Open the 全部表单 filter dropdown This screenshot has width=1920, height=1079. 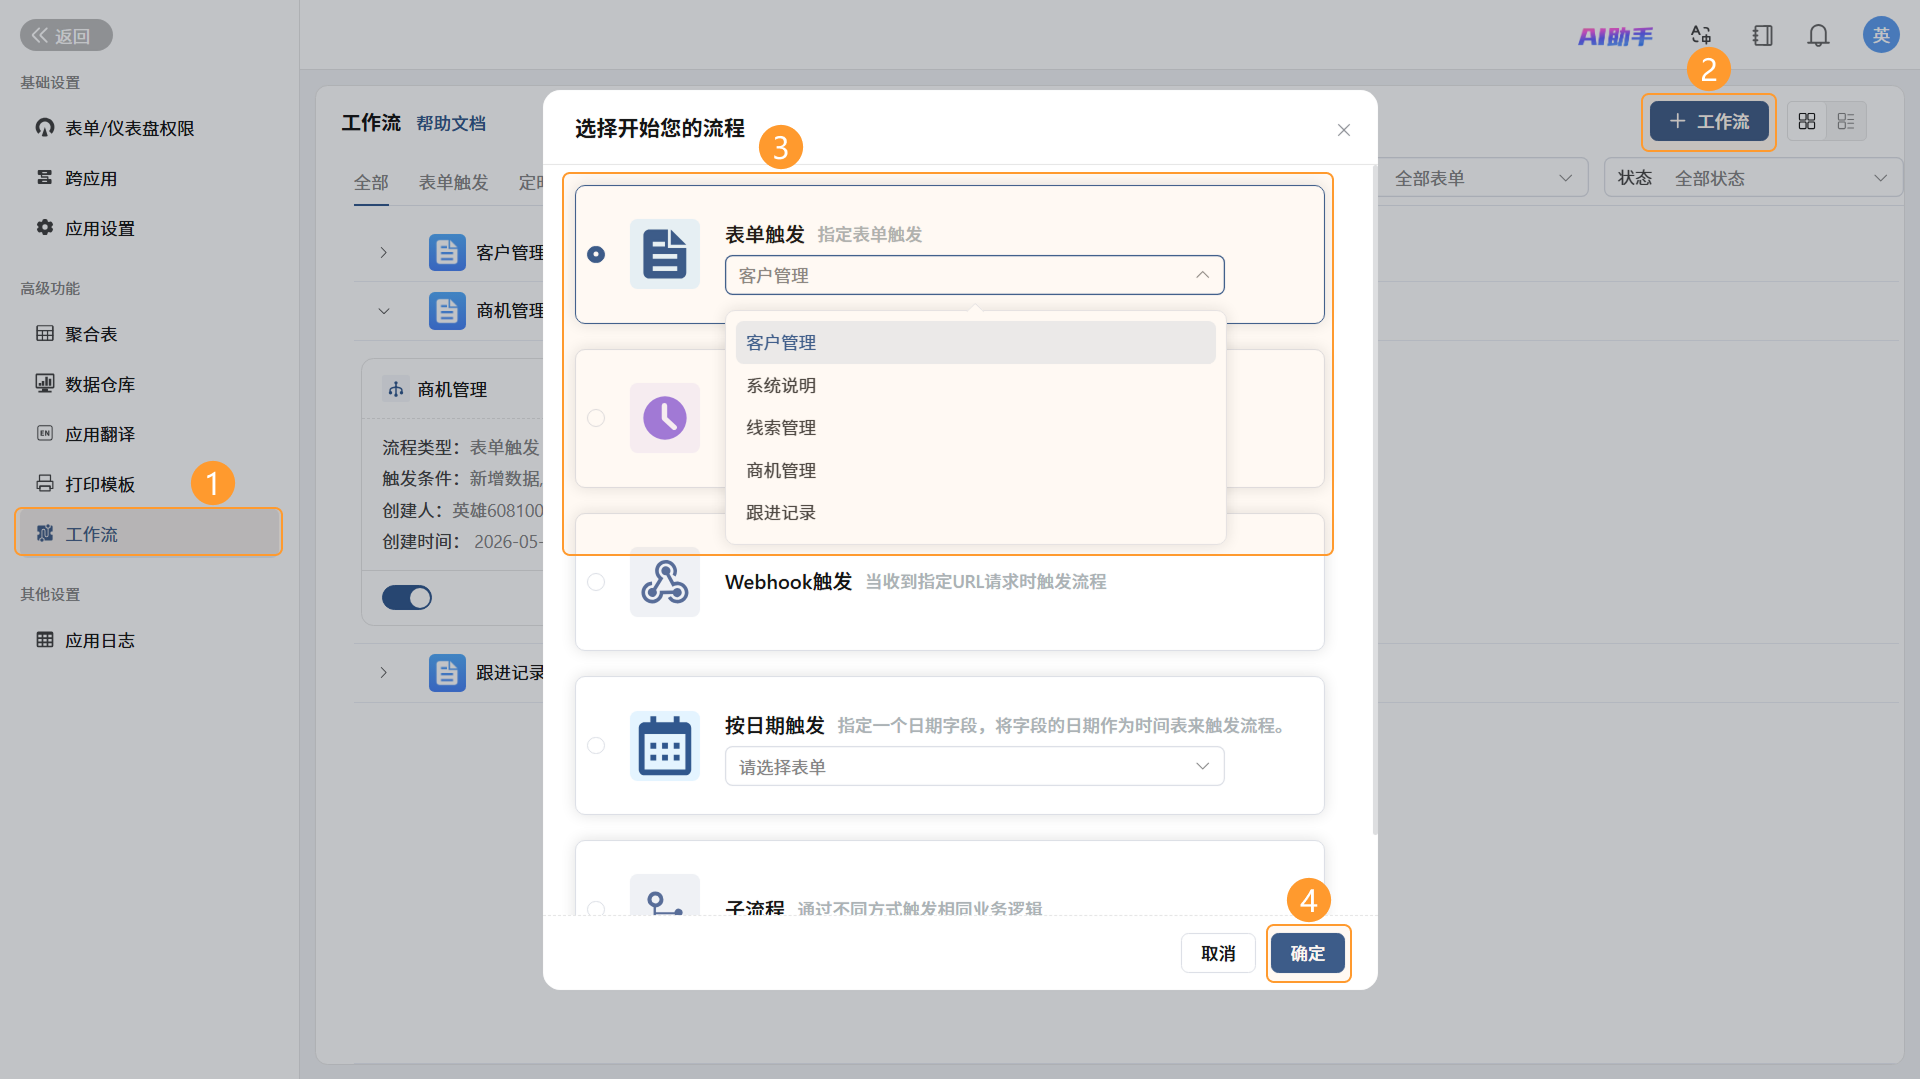1483,178
